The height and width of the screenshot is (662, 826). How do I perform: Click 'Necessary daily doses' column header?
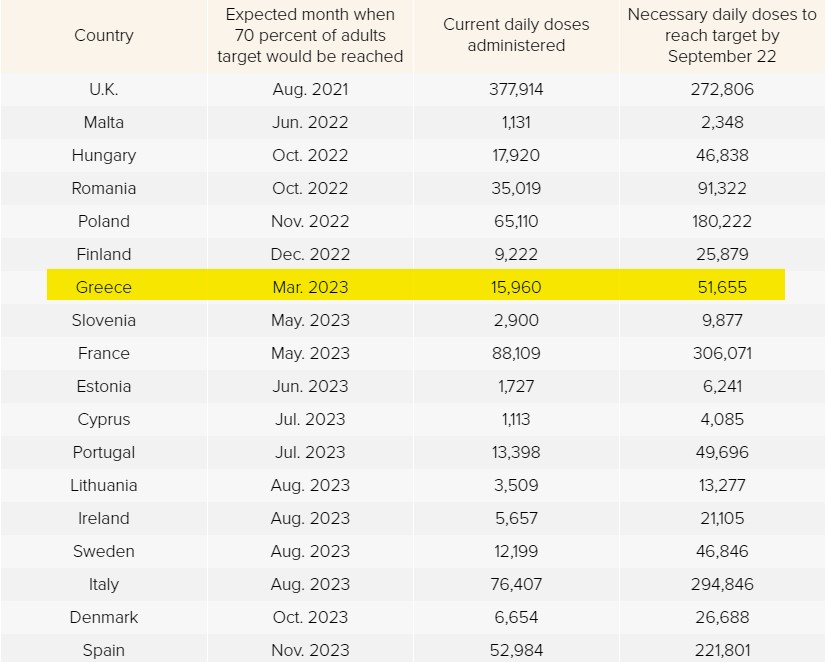(x=722, y=35)
